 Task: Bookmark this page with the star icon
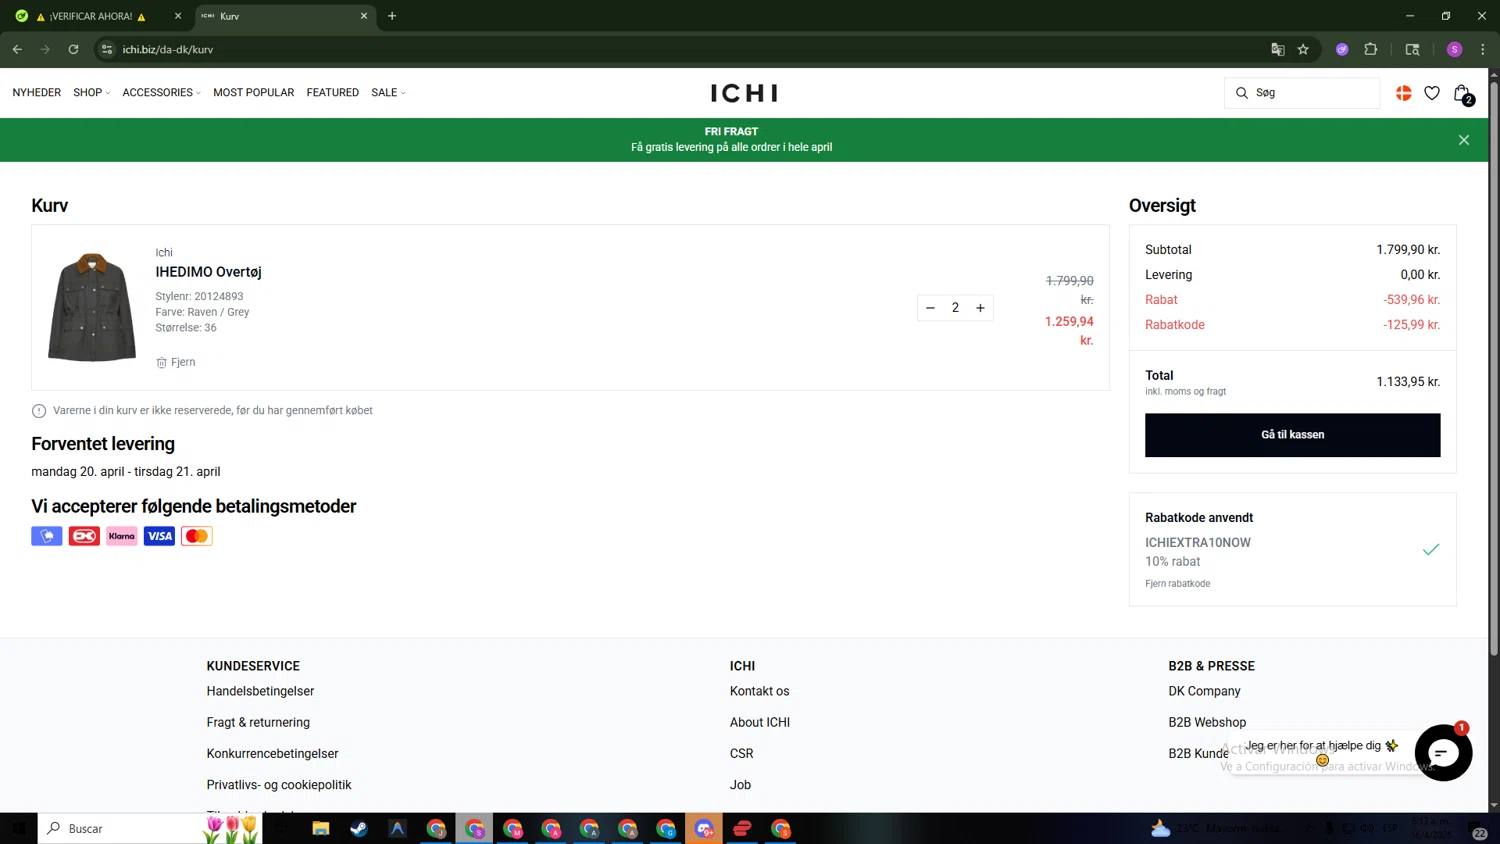pyautogui.click(x=1303, y=49)
